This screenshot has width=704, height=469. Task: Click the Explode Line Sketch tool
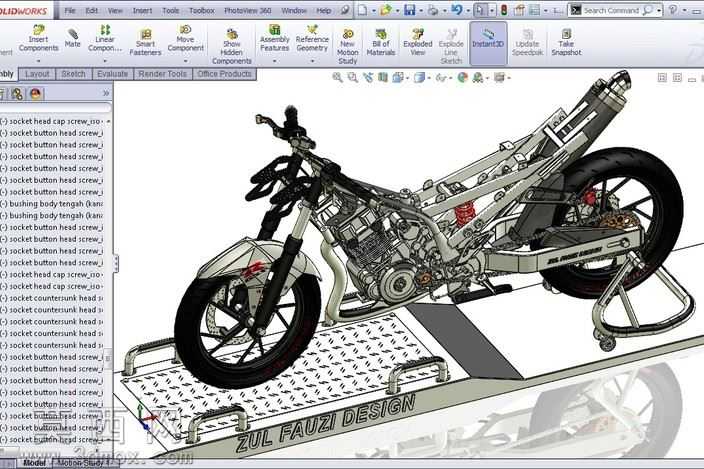451,47
